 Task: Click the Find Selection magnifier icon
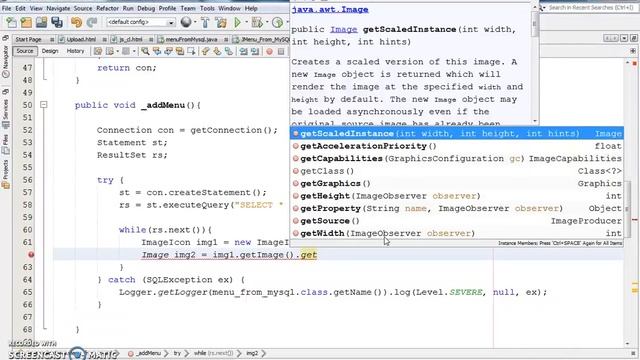145,51
